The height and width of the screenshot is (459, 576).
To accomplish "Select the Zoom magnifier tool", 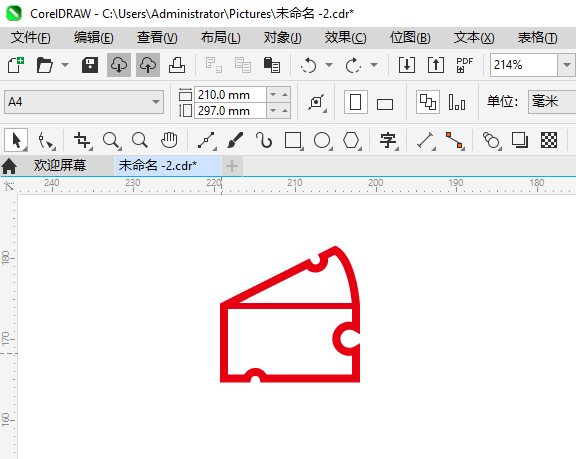I will pyautogui.click(x=111, y=140).
